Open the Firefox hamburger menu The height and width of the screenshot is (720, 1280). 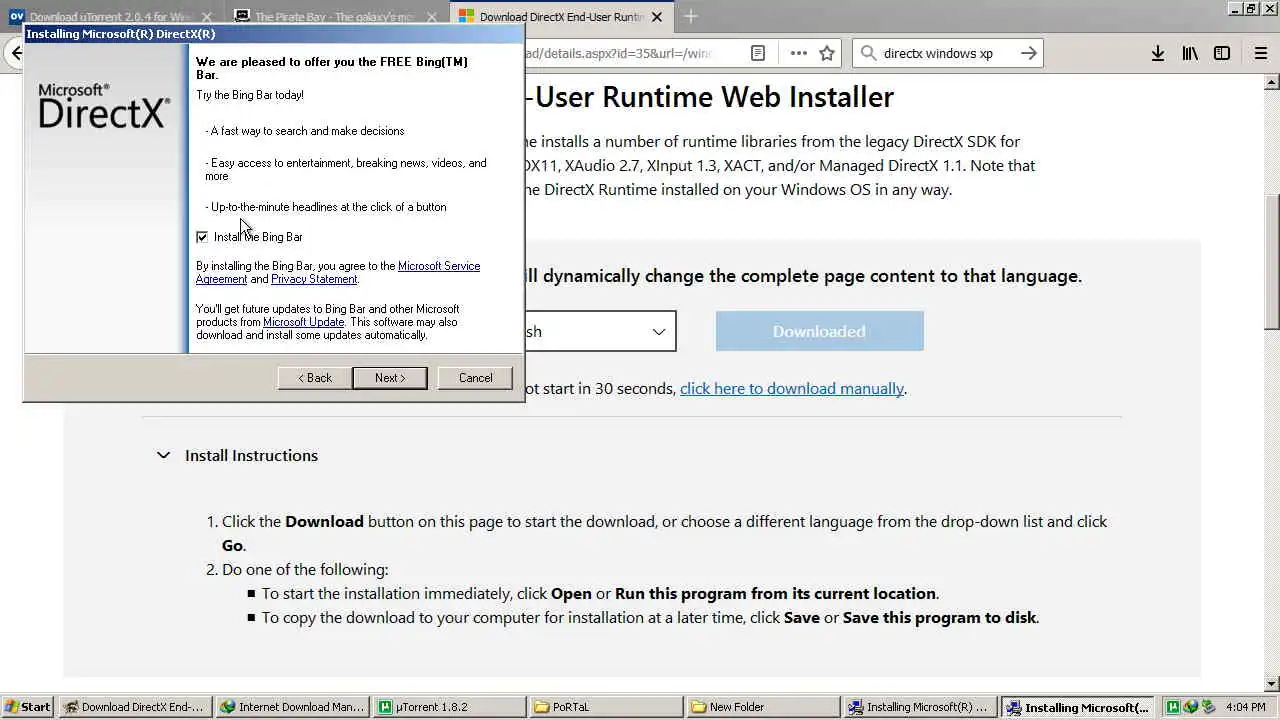1260,53
